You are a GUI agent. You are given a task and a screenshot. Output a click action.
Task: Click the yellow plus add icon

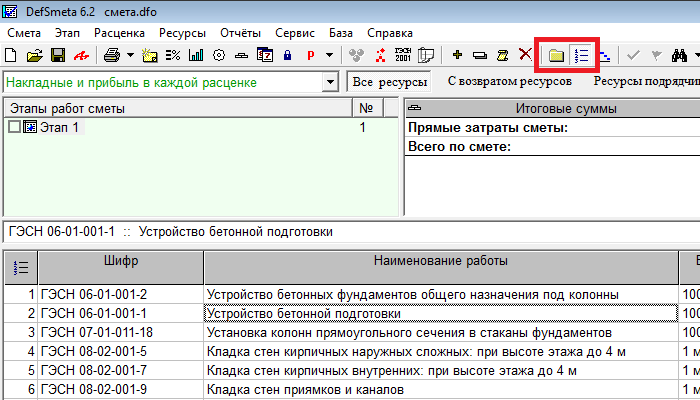tap(457, 53)
